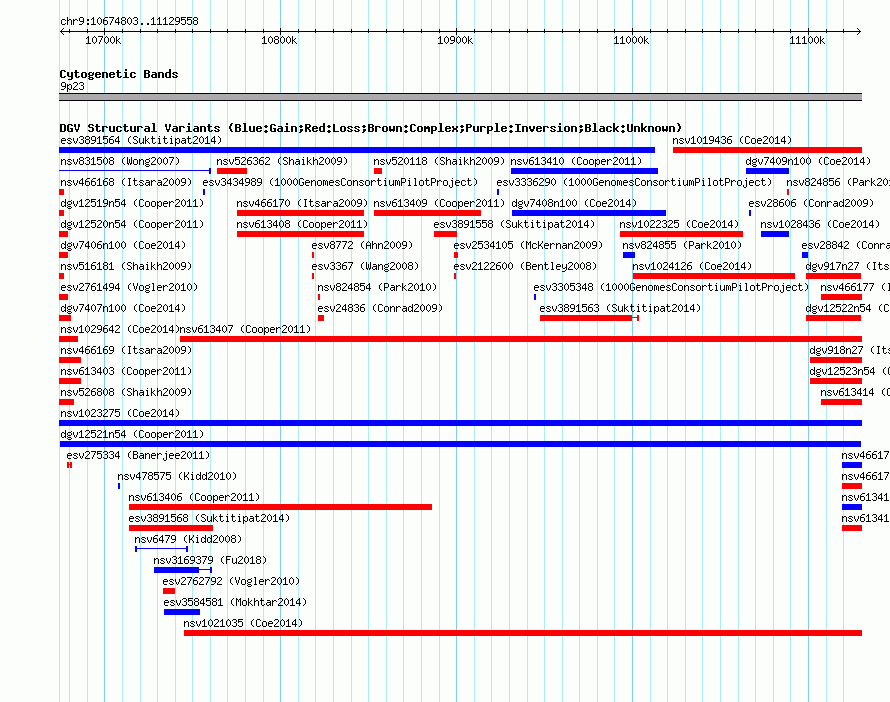
Task: Select the nsv613403 (Cooper2011) label
Action: [126, 371]
